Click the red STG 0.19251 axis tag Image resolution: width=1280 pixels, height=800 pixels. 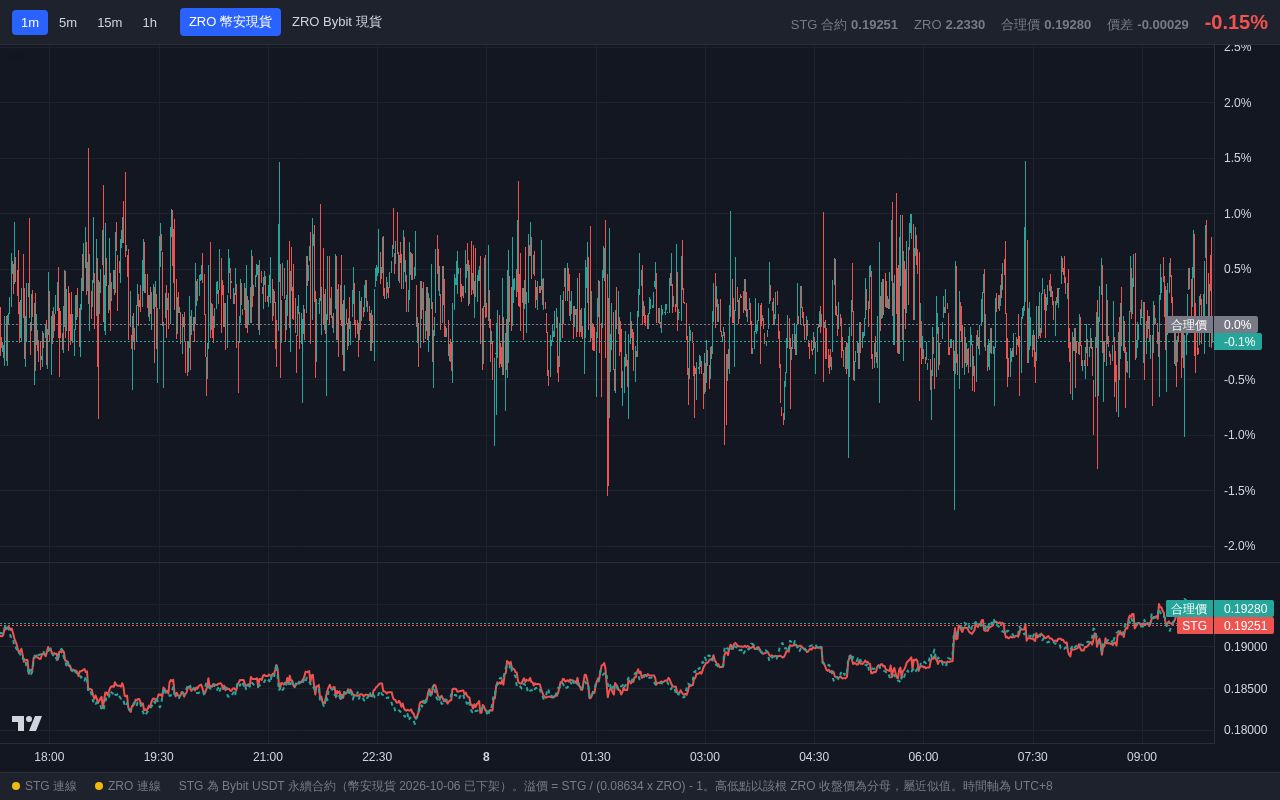coord(1225,626)
